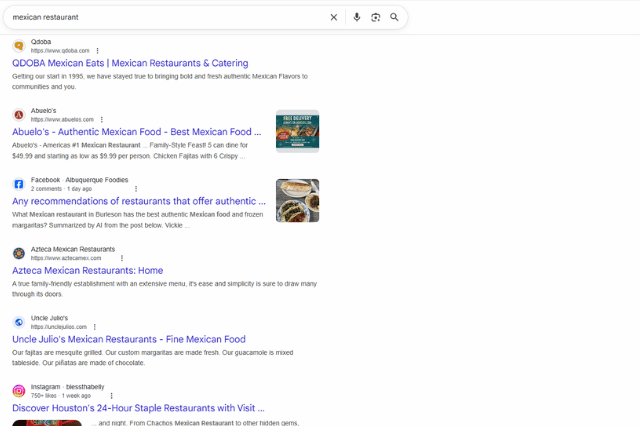Click the Abuelo's free delivery thumbnail image
640x426 pixels.
click(x=298, y=131)
